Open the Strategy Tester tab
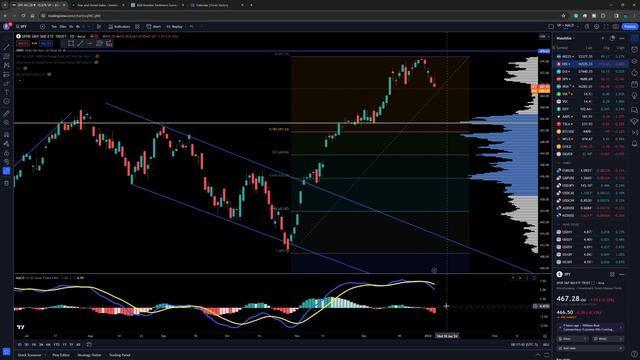 (x=89, y=355)
